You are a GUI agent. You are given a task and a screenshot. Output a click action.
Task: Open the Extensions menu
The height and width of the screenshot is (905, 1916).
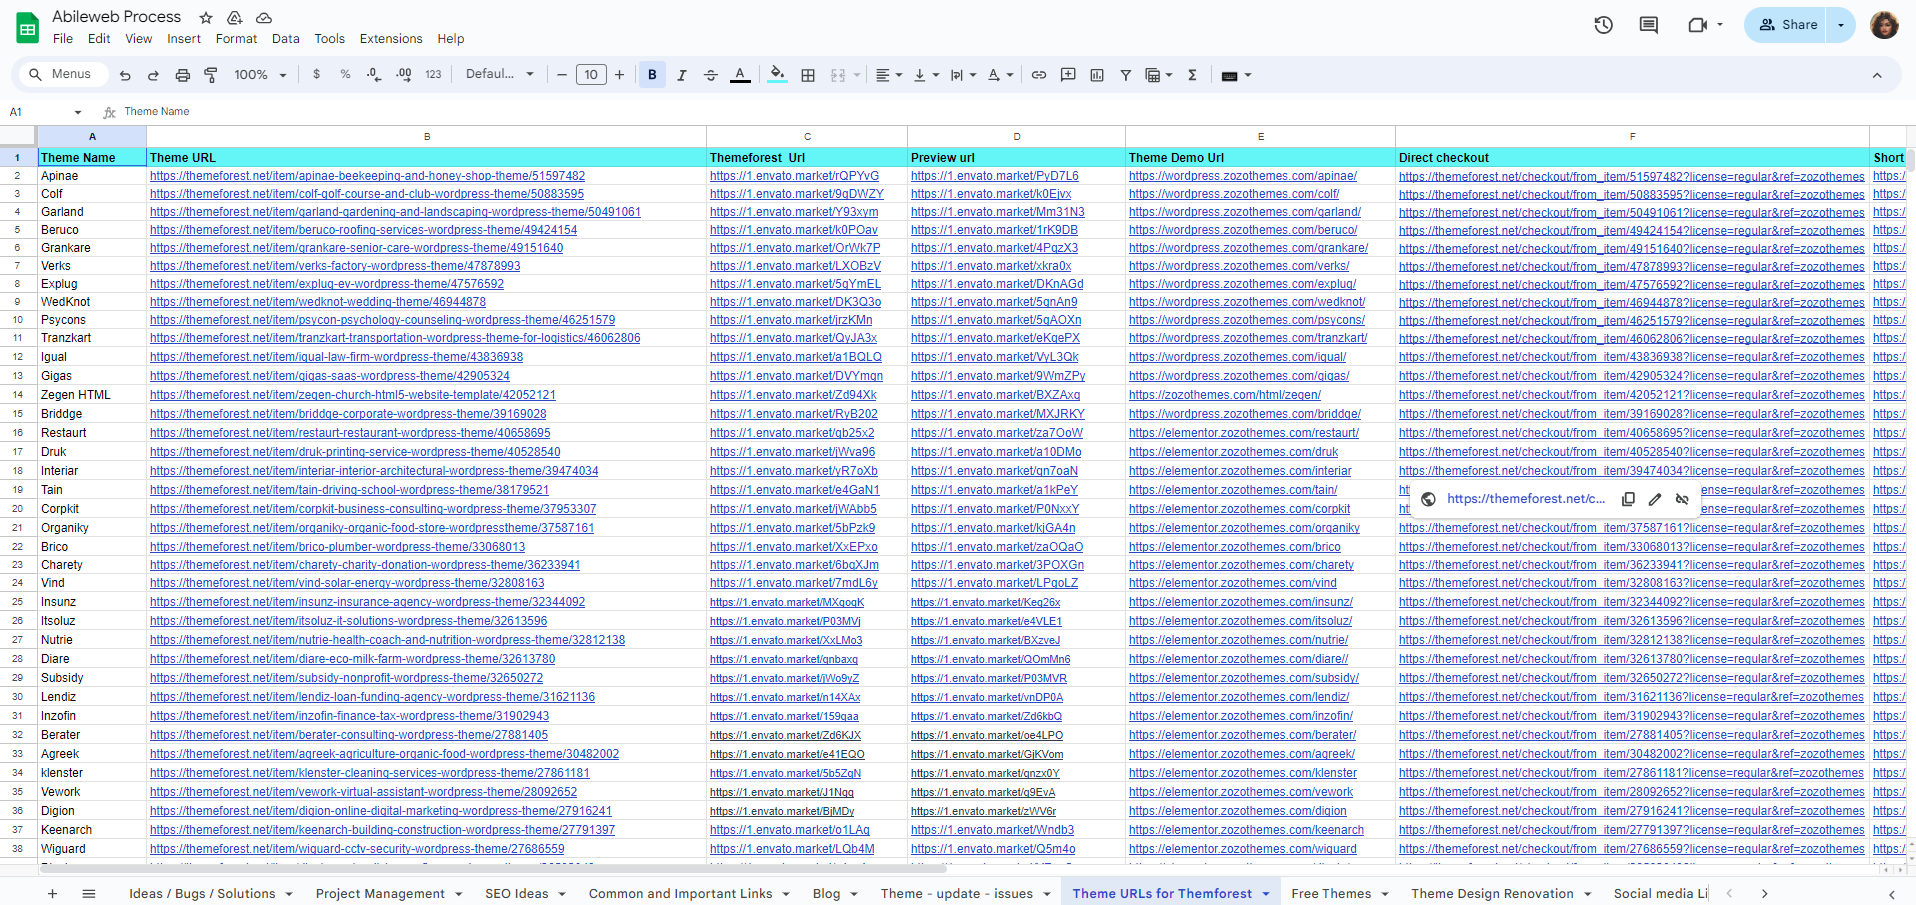tap(390, 39)
